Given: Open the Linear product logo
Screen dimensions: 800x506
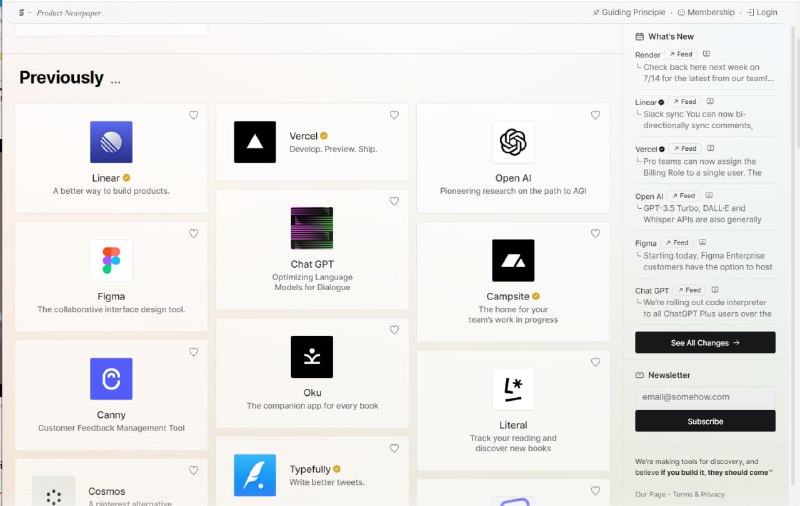Looking at the screenshot, I should (x=111, y=142).
